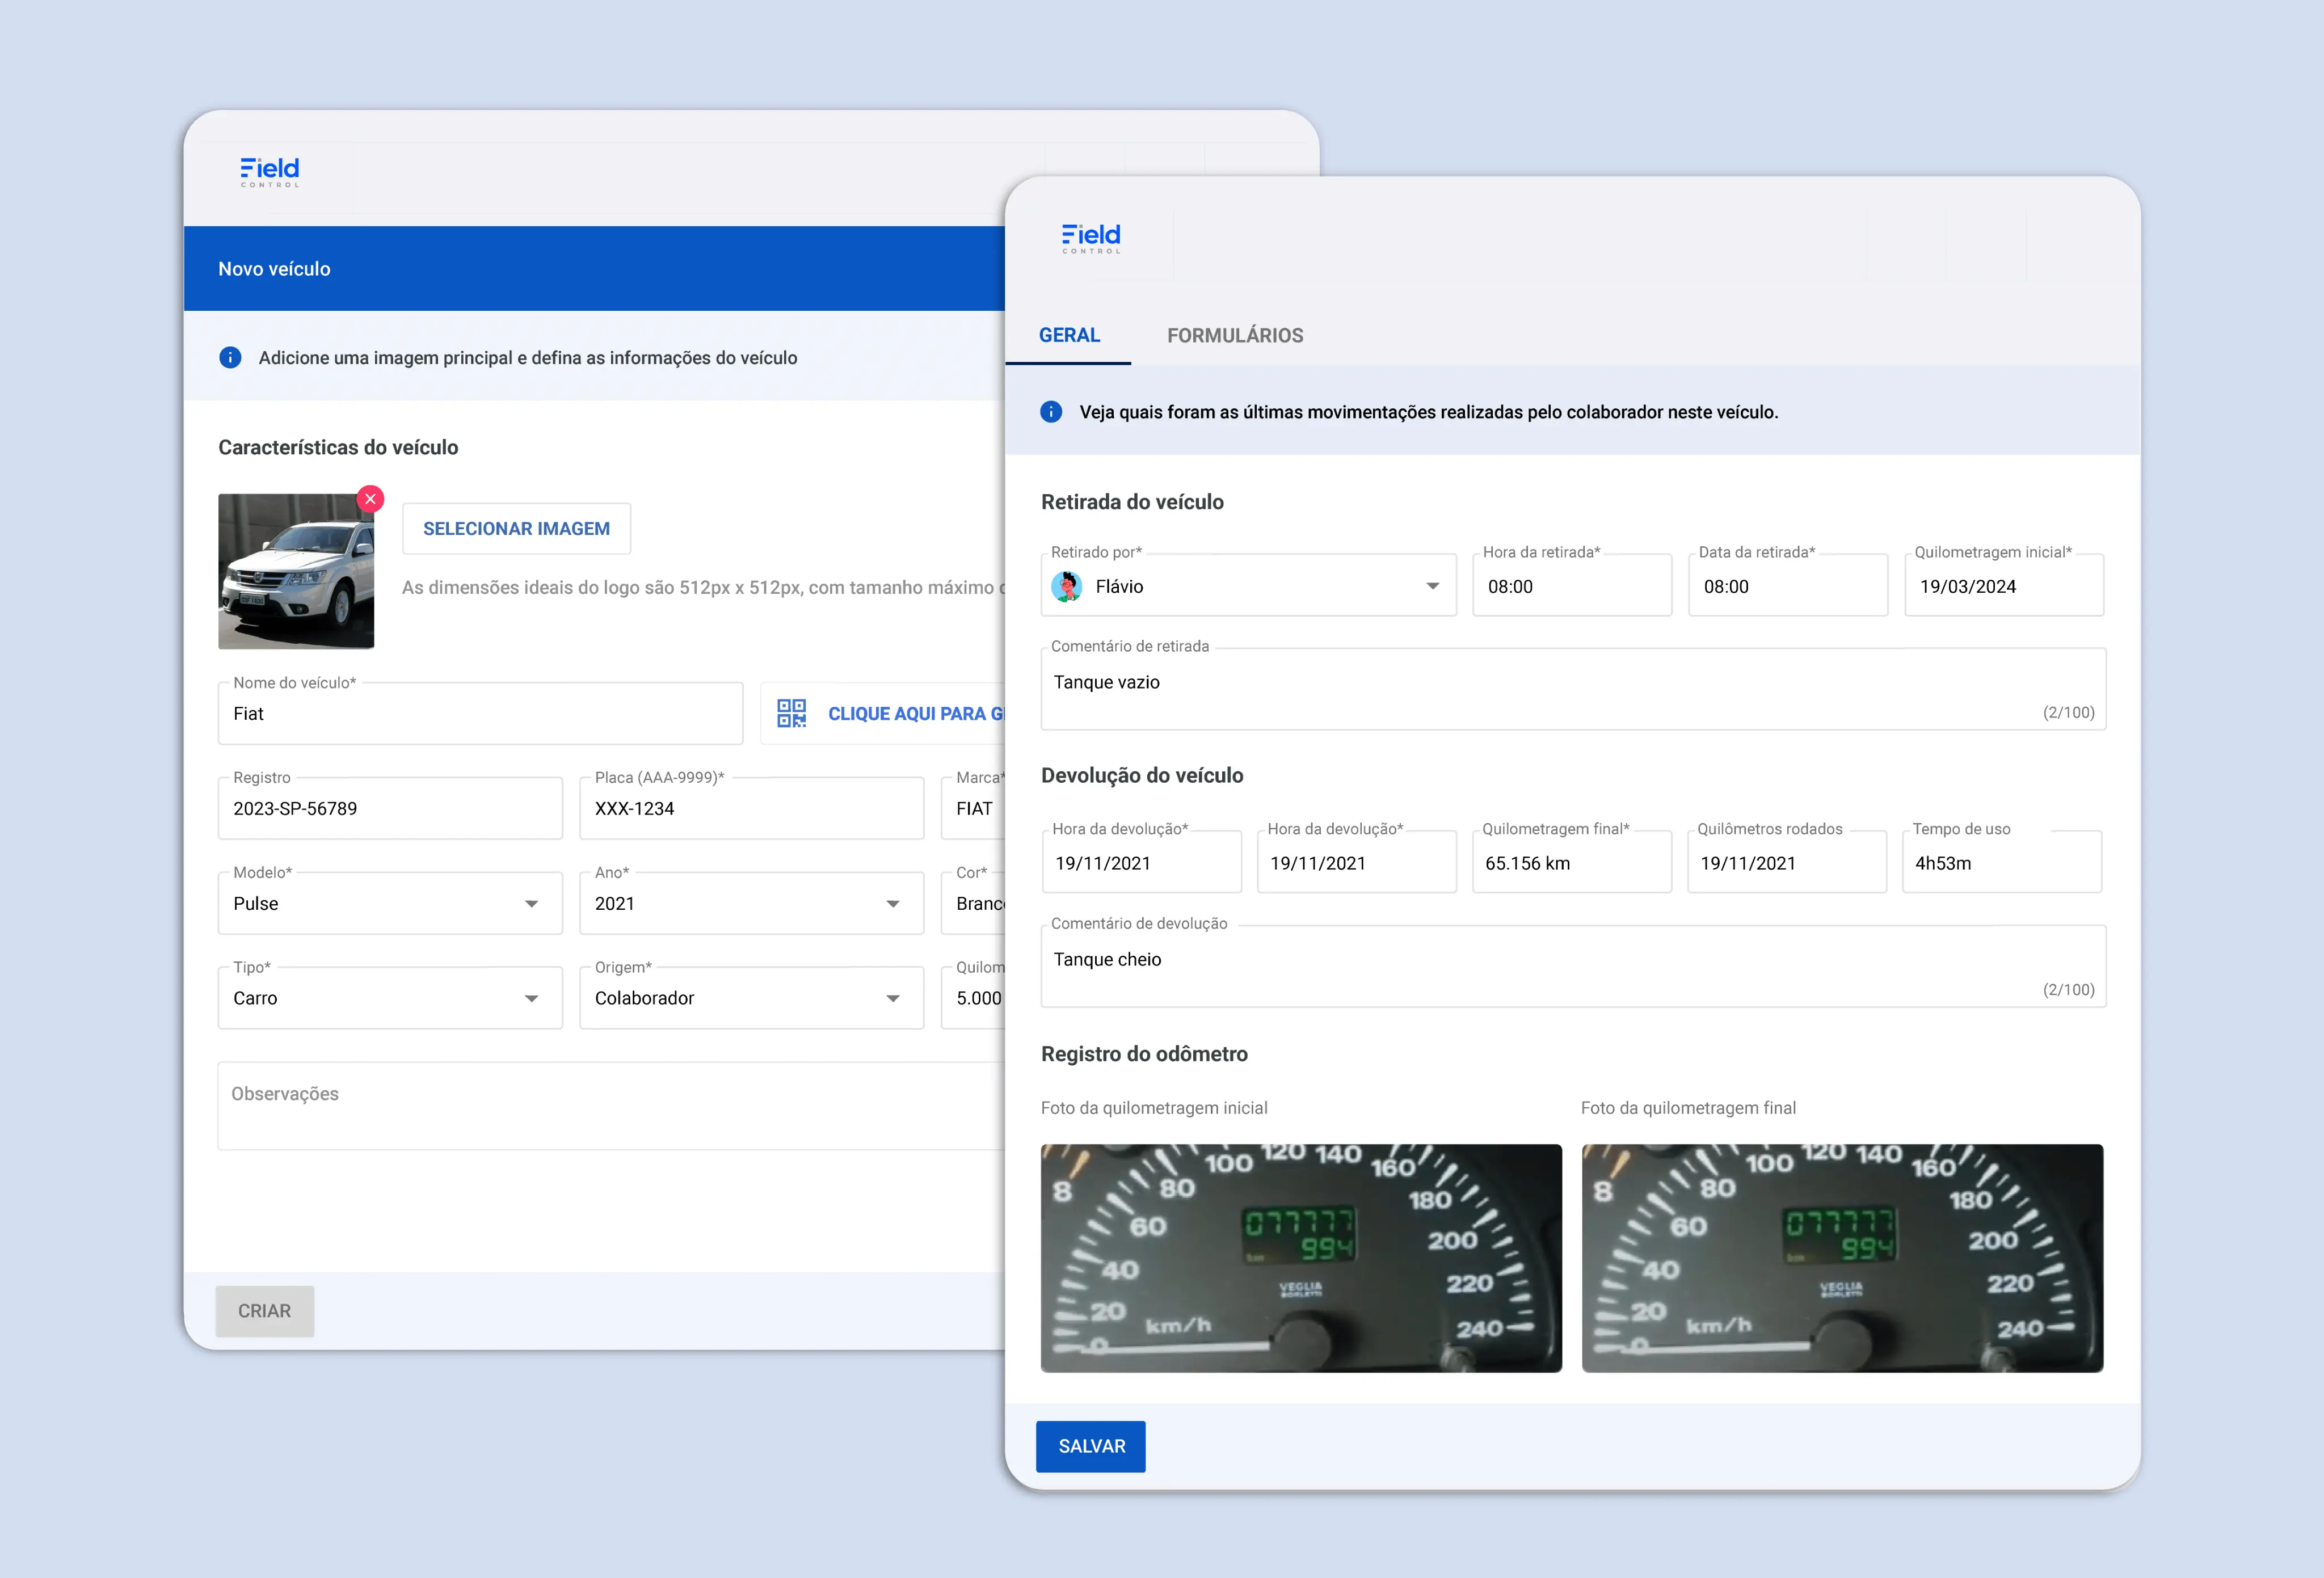Image resolution: width=2324 pixels, height=1578 pixels.
Task: Focus the Quilometragem inicial field
Action: click(2004, 586)
